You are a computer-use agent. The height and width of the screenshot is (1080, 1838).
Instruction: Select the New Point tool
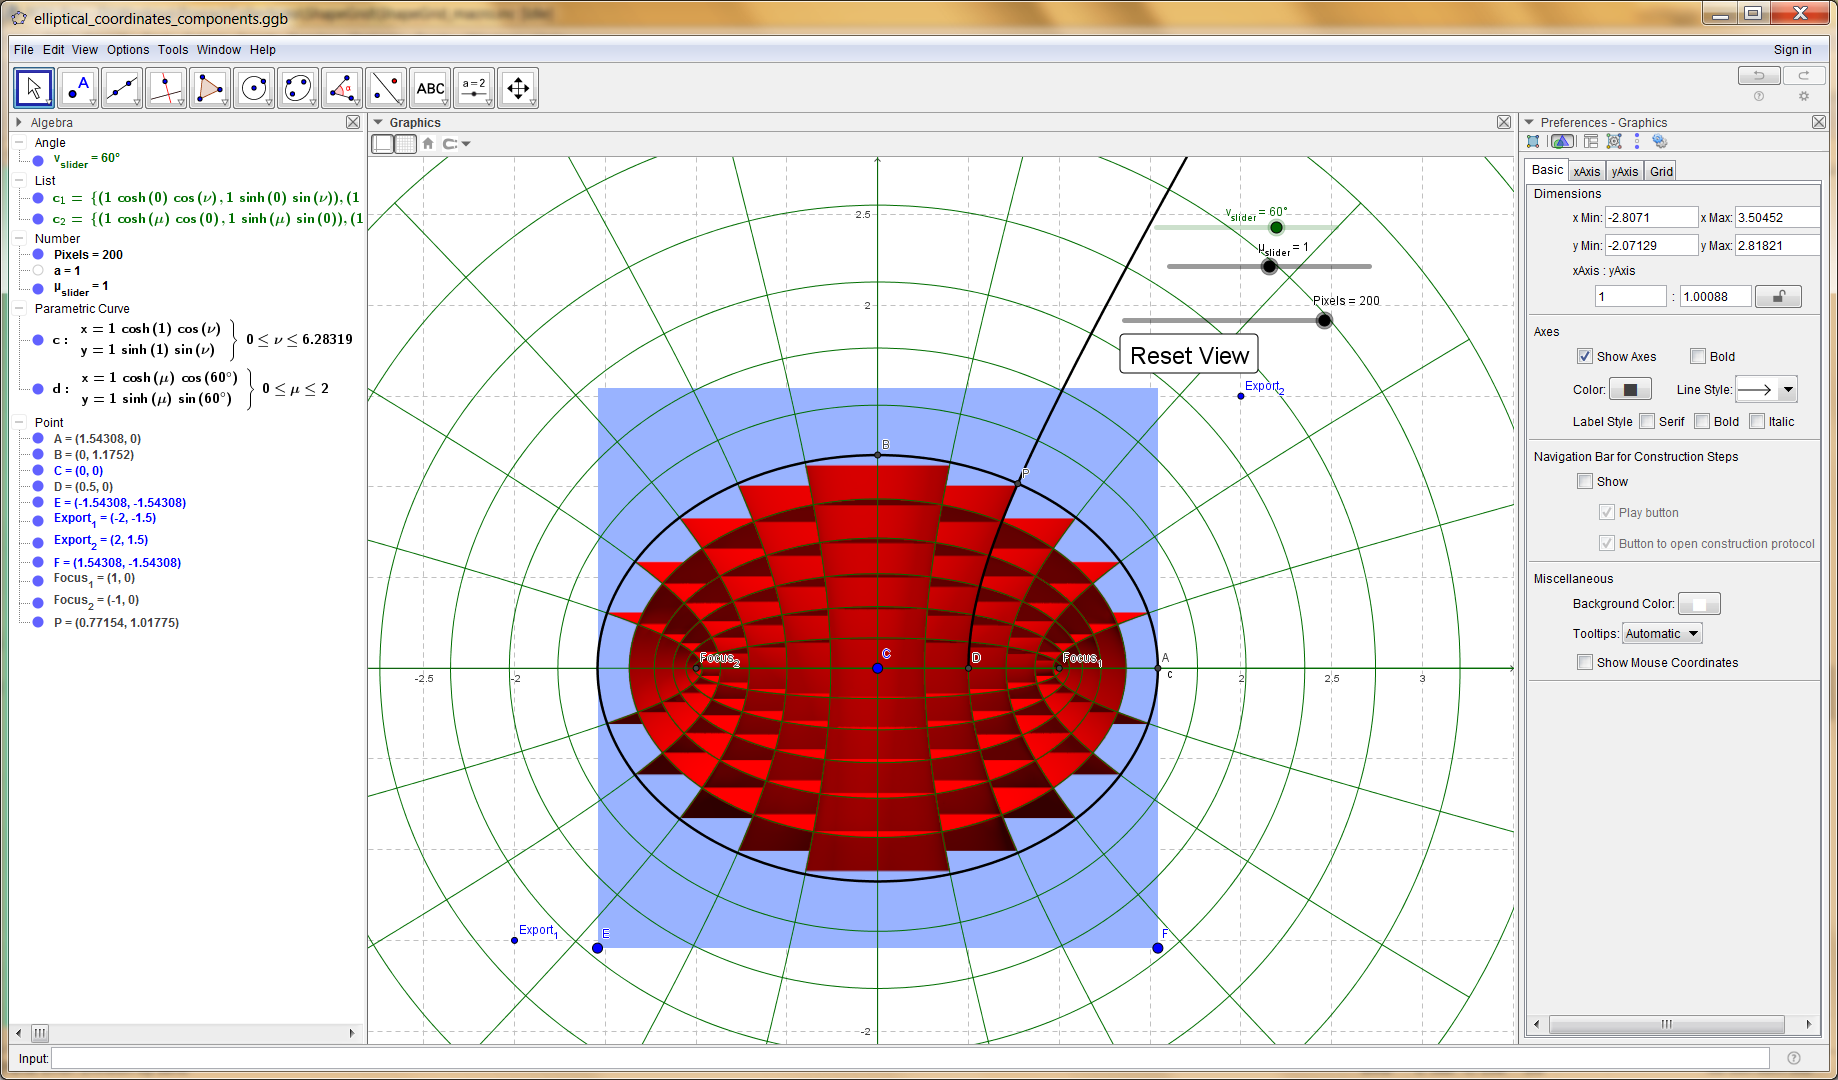coord(78,88)
